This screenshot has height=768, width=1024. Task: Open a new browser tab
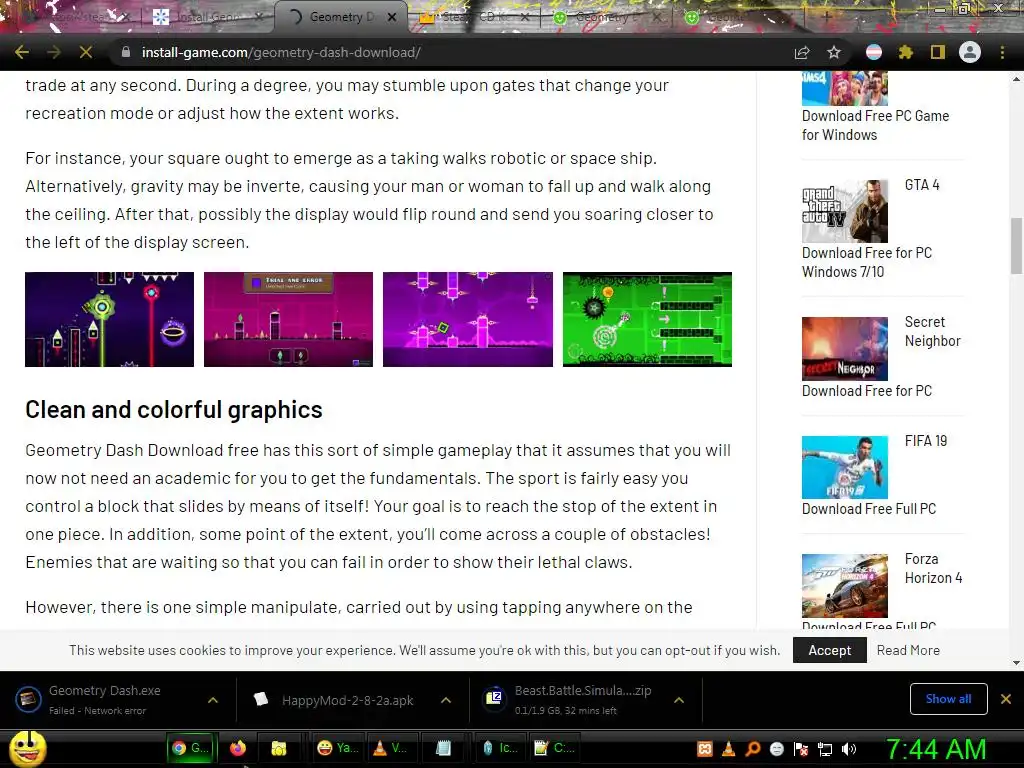click(827, 17)
